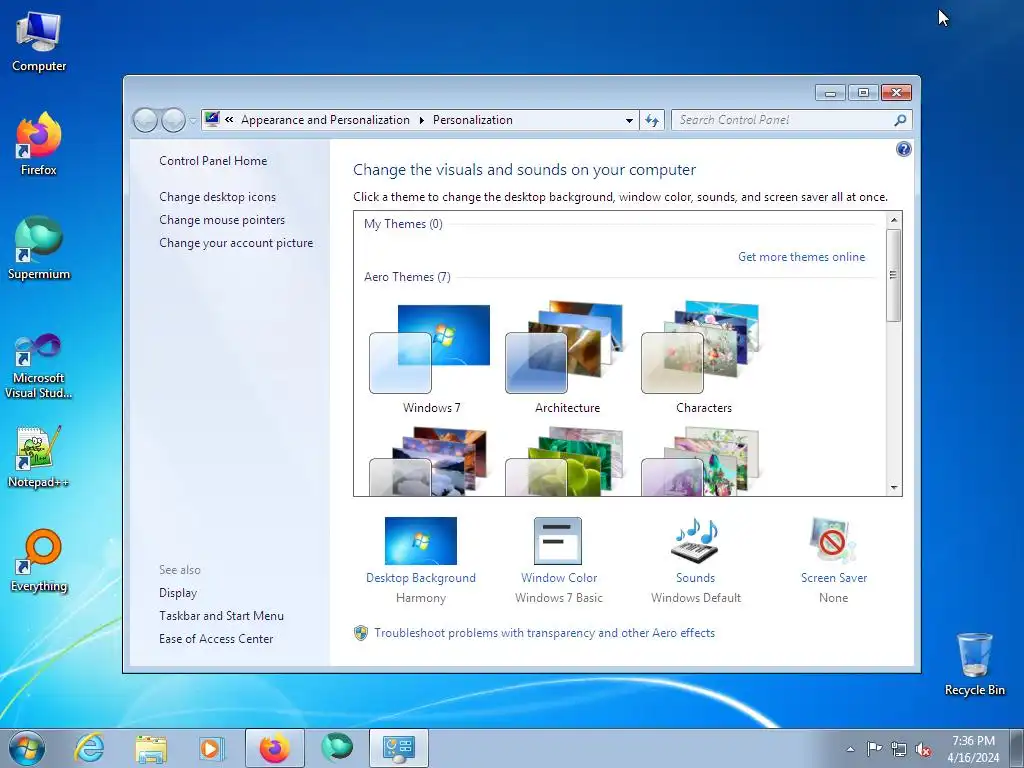Click the theme list scroll down arrow
The height and width of the screenshot is (768, 1024).
coord(893,488)
